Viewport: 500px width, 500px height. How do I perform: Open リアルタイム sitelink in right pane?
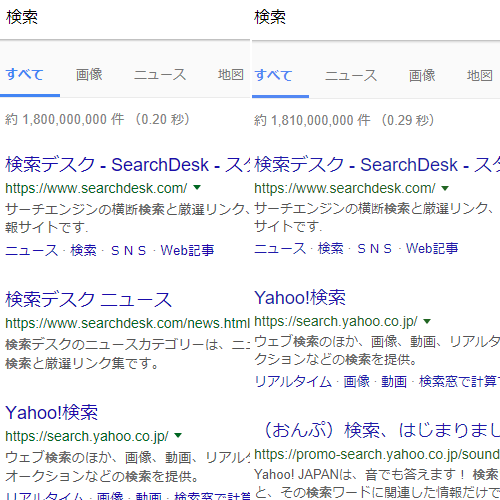coord(293,381)
